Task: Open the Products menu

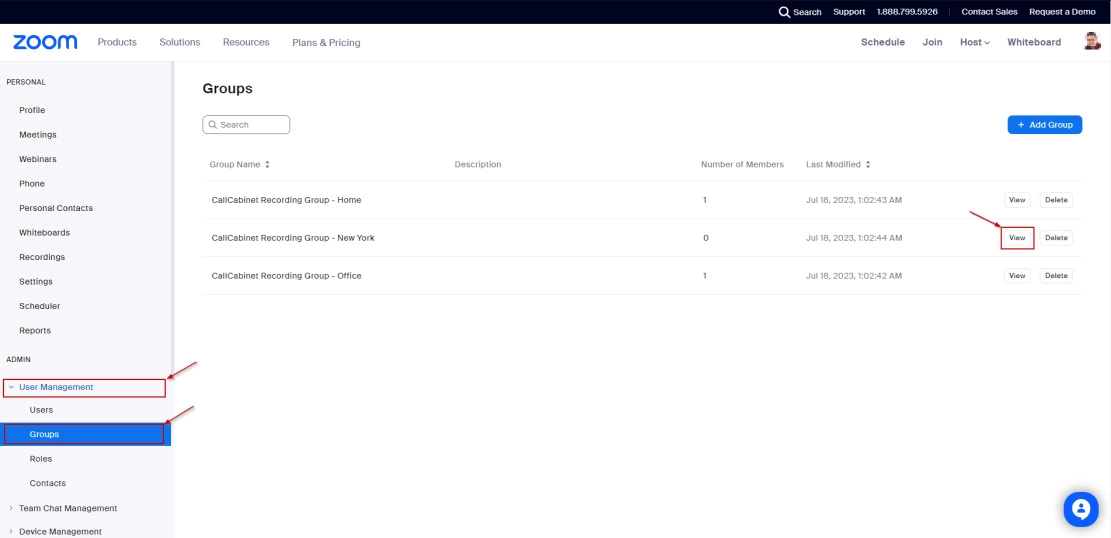Action: (117, 43)
